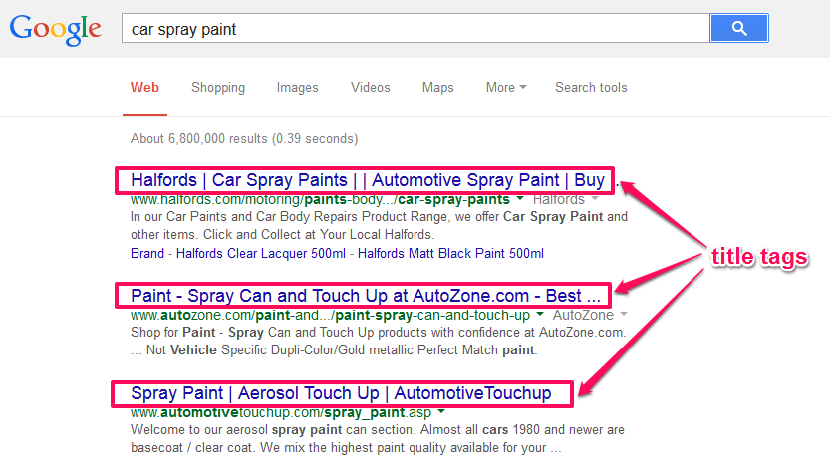The image size is (833, 466).
Task: Select the Web tab
Action: (144, 88)
